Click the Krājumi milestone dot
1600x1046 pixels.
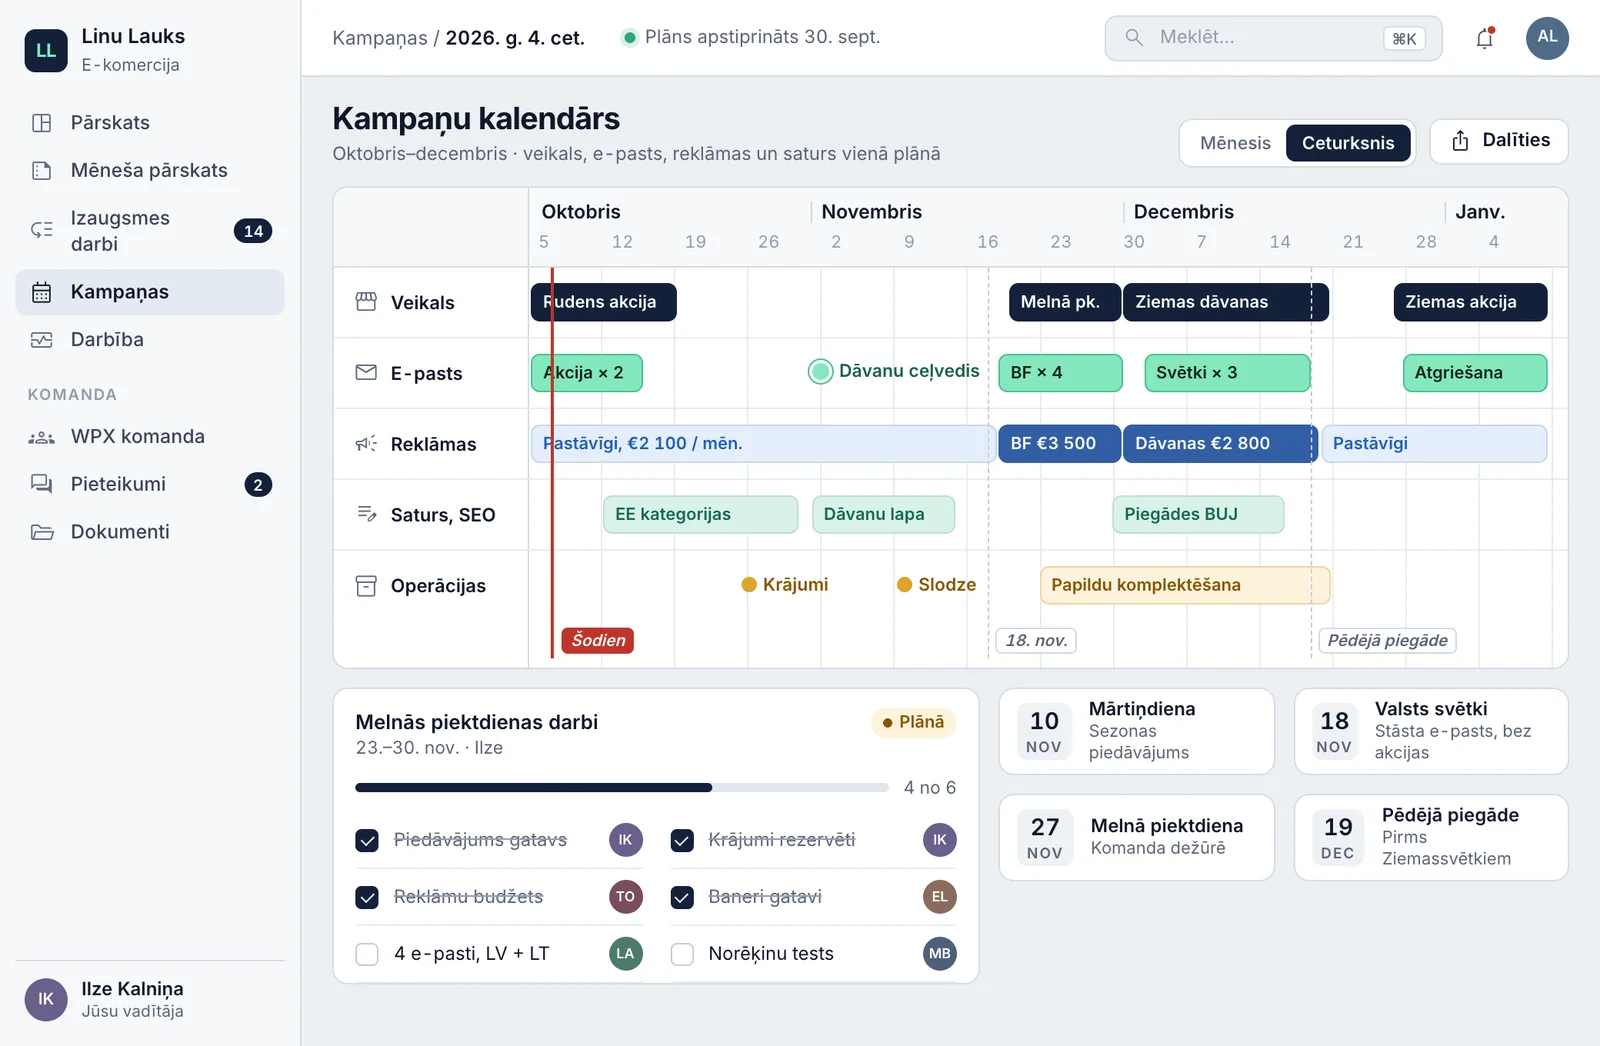point(748,585)
